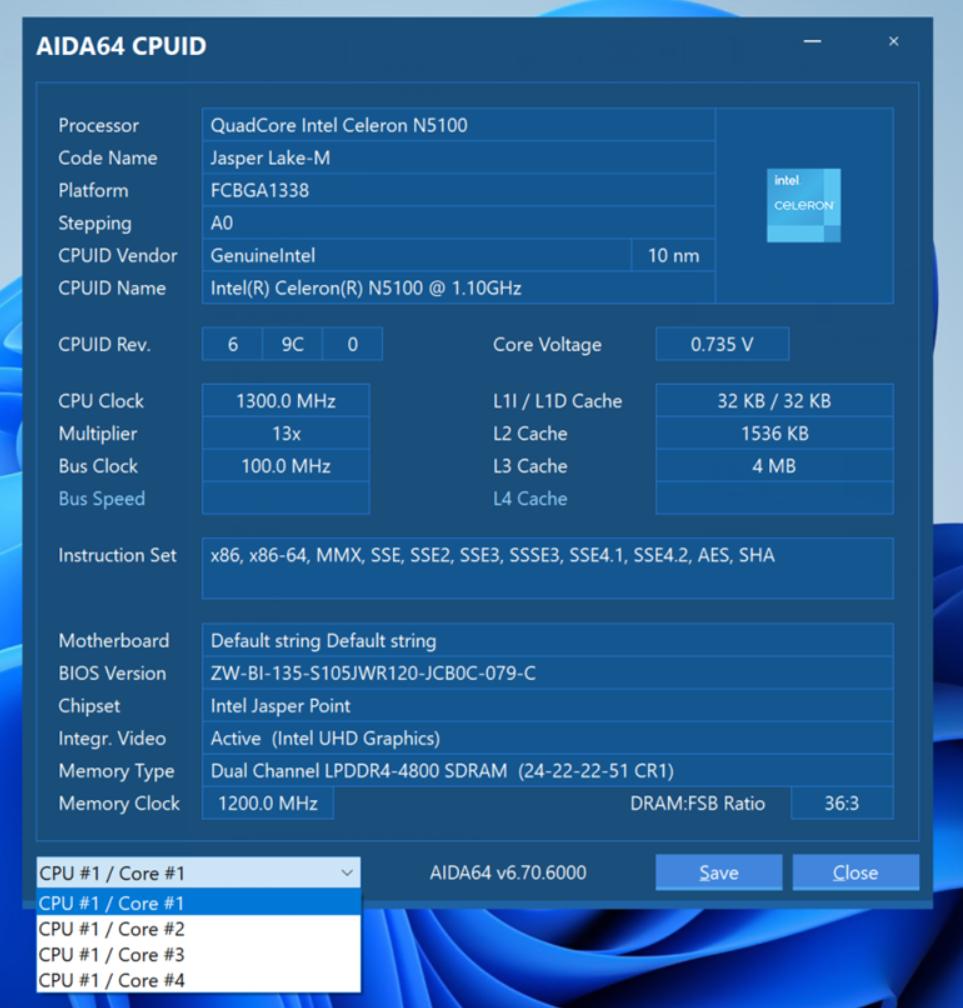Select CPU #1 / Core #1 in list
963x1008 pixels.
198,903
